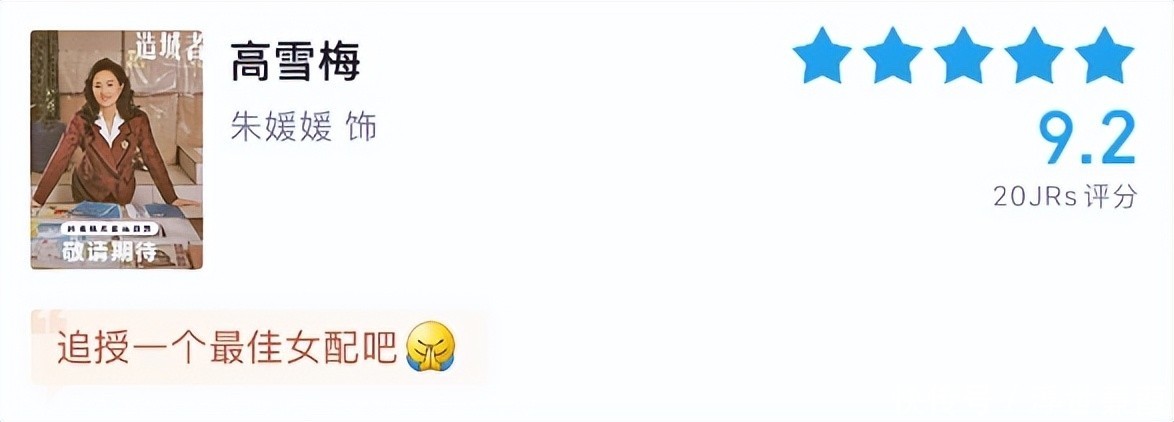Choose the fourth blue rating star
This screenshot has height=422, width=1174.
click(x=1034, y=56)
